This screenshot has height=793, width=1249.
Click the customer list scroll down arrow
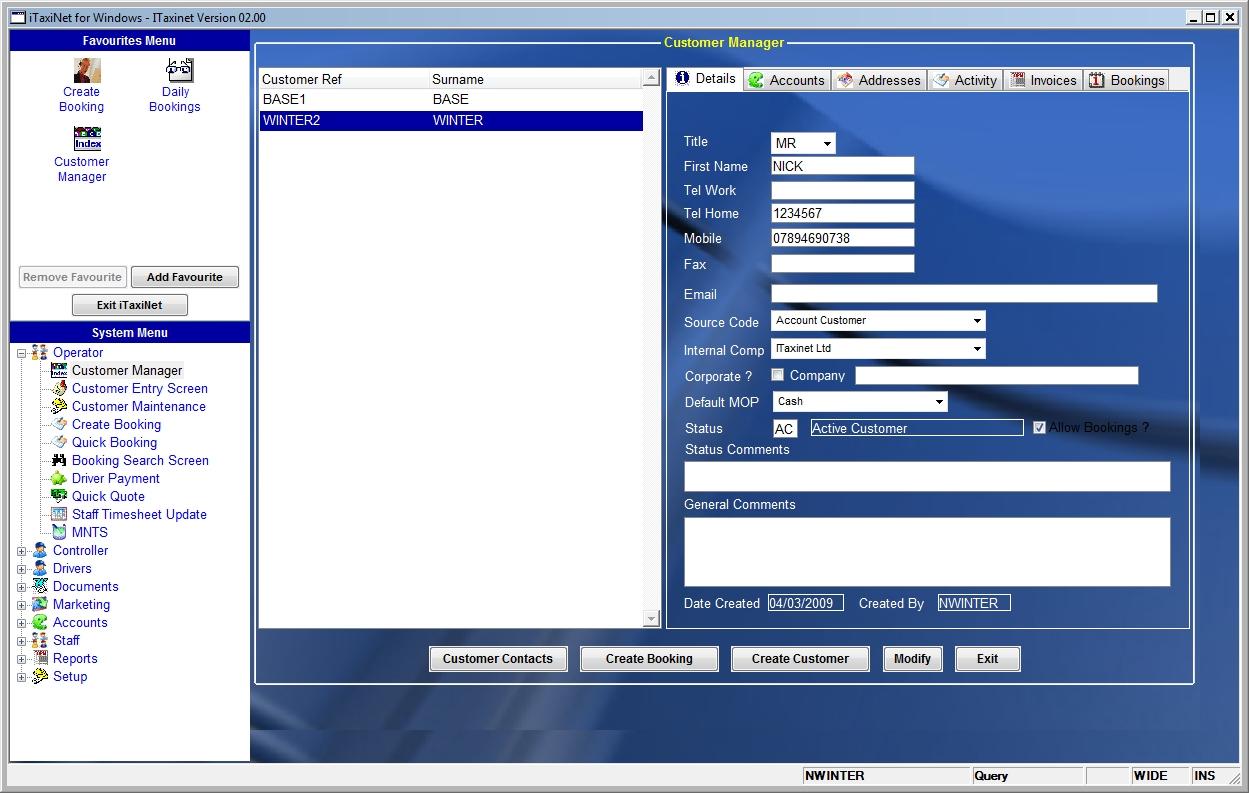652,619
